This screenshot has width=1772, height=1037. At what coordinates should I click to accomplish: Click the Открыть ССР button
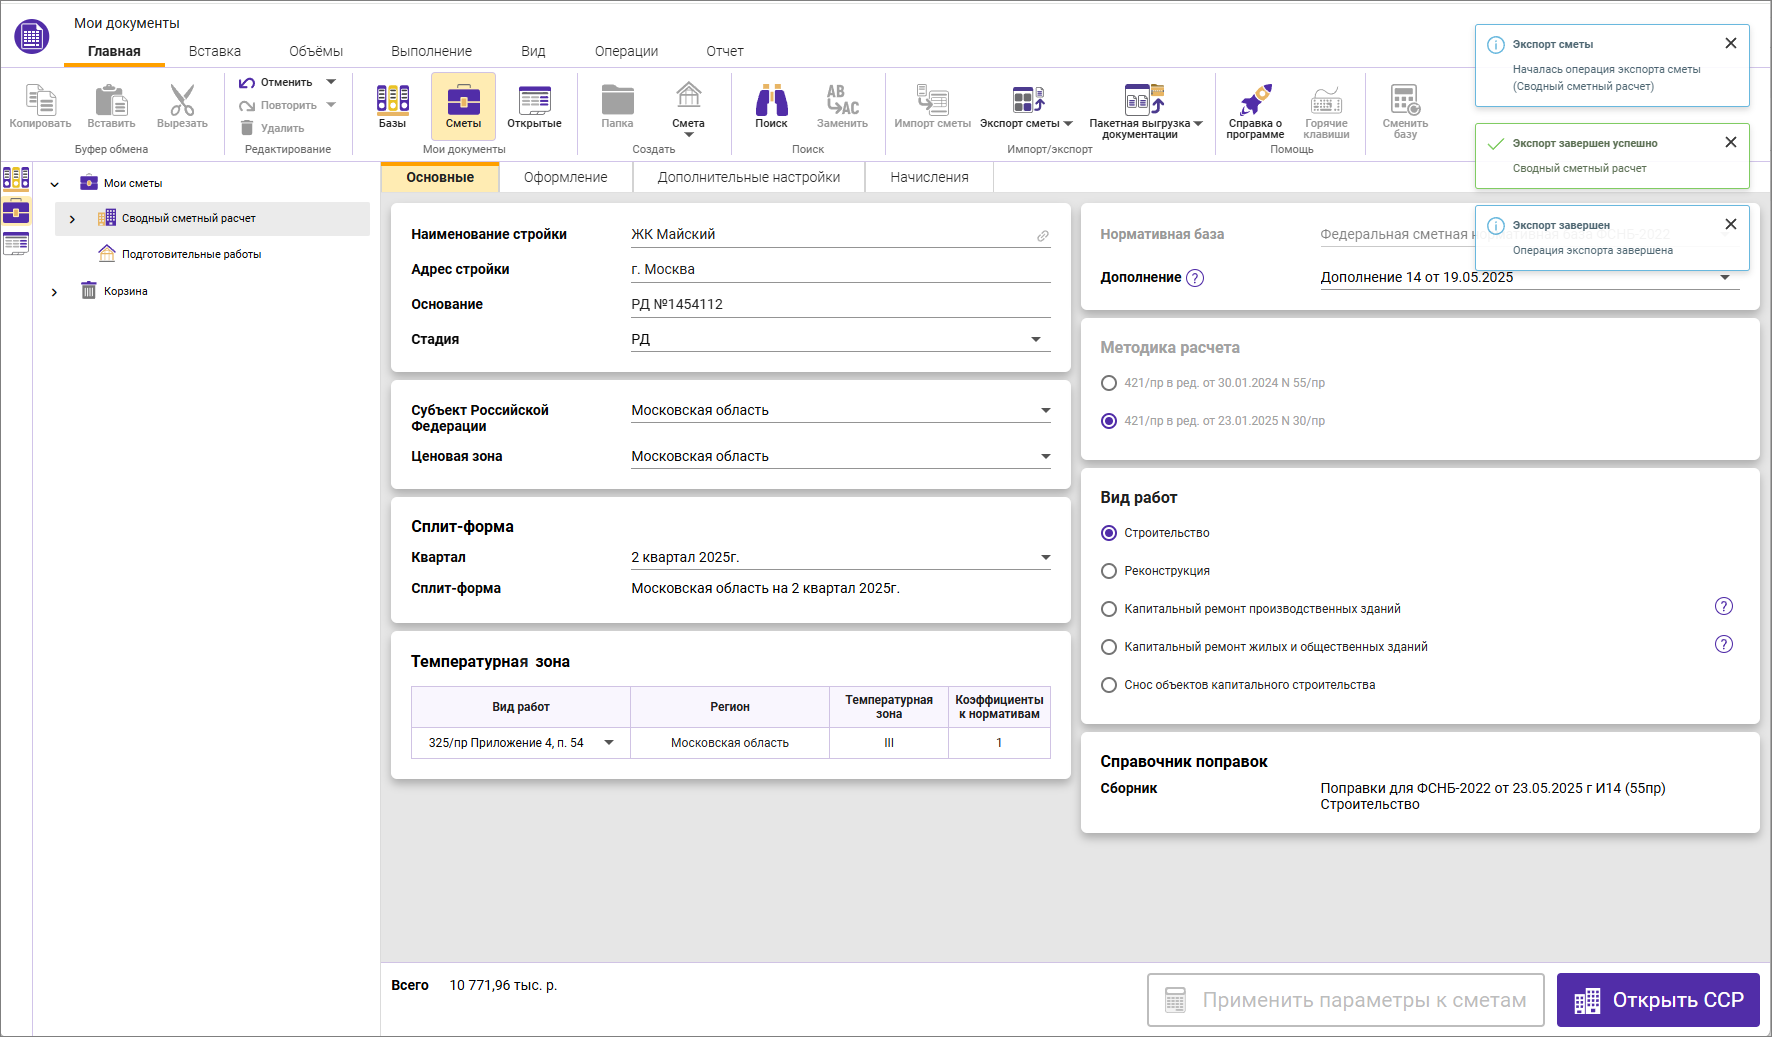pos(1657,1000)
